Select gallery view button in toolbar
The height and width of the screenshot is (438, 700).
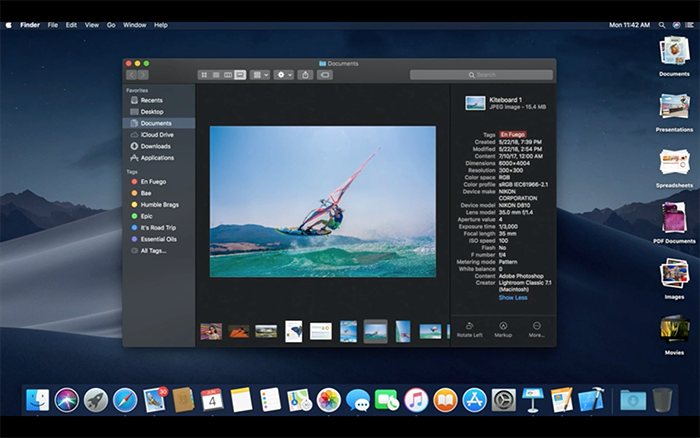240,75
